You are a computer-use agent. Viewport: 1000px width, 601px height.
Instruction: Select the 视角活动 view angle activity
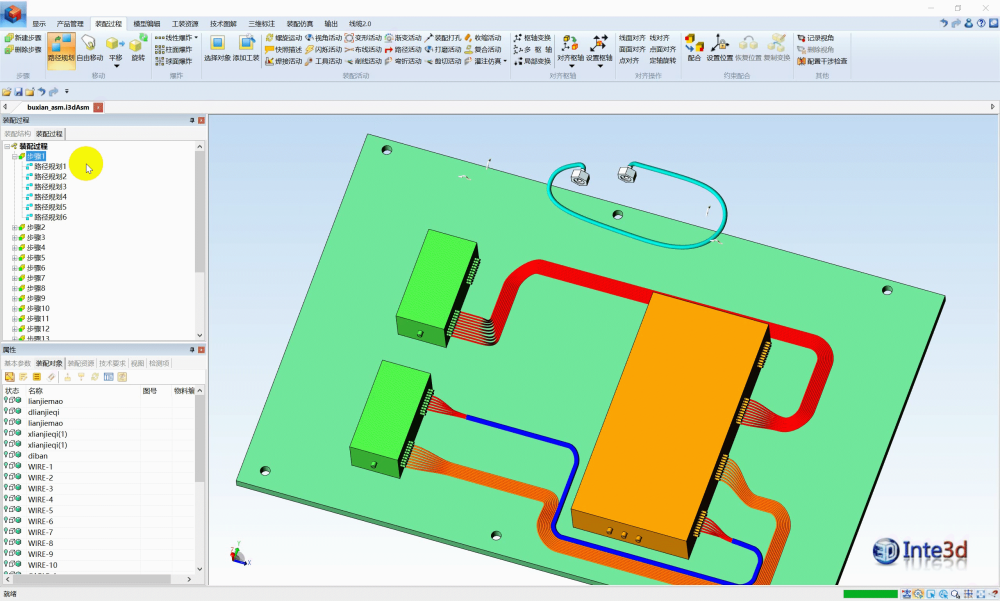(x=324, y=38)
